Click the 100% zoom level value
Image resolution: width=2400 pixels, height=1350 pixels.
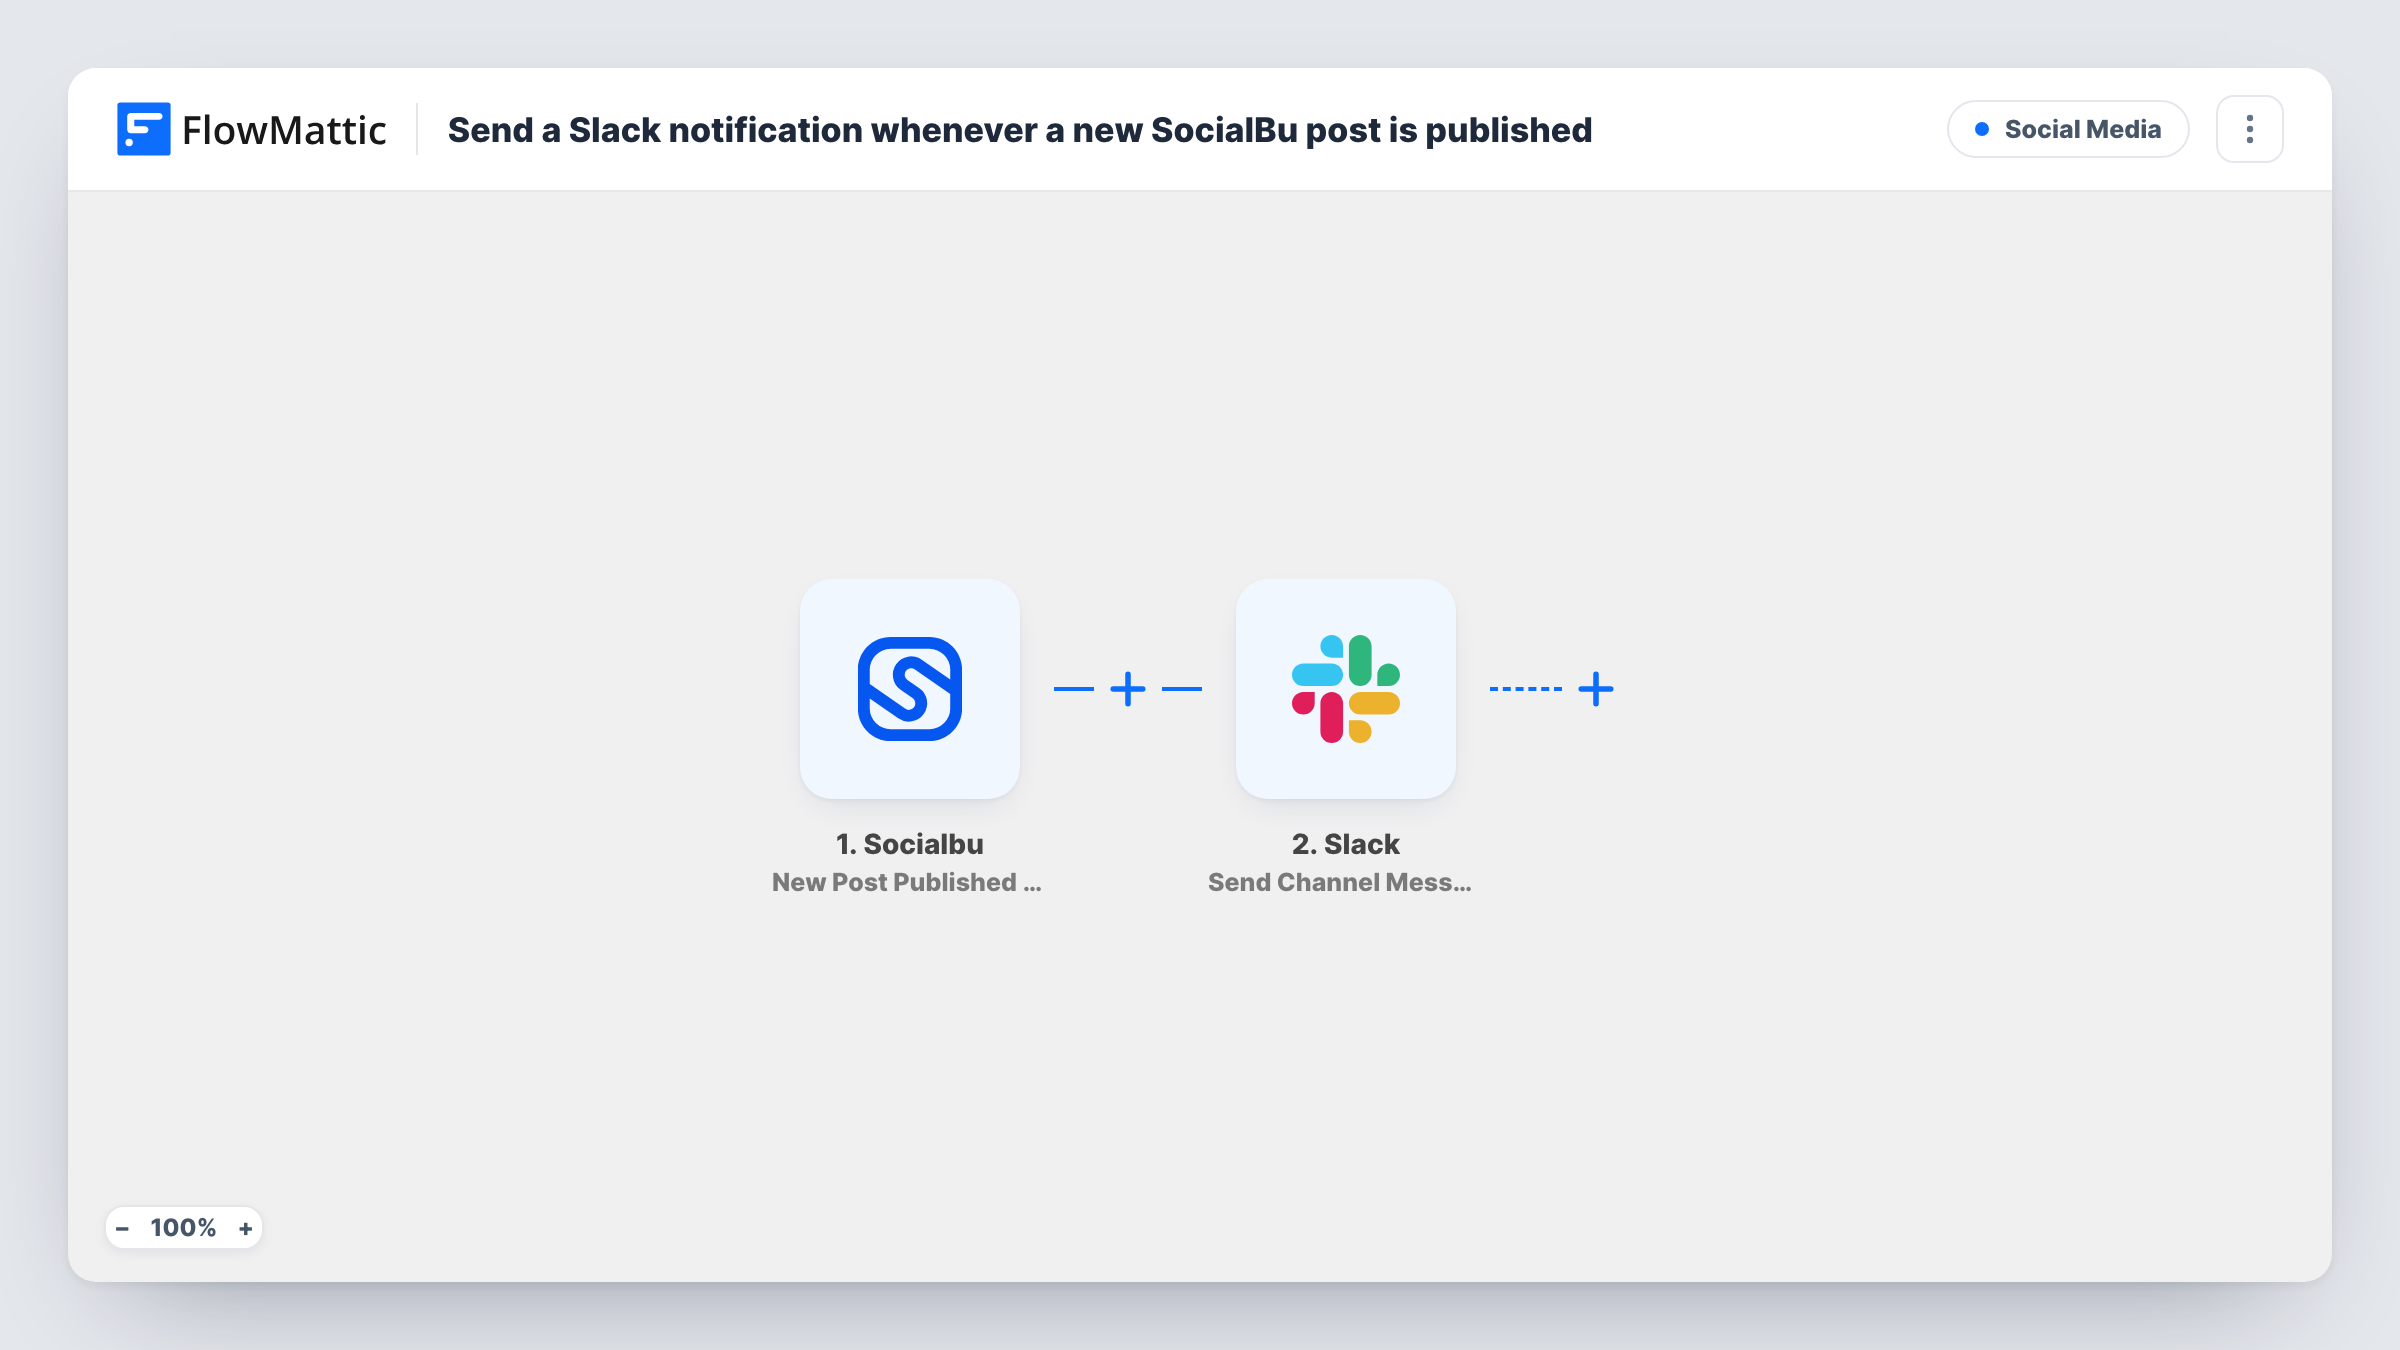click(x=183, y=1228)
